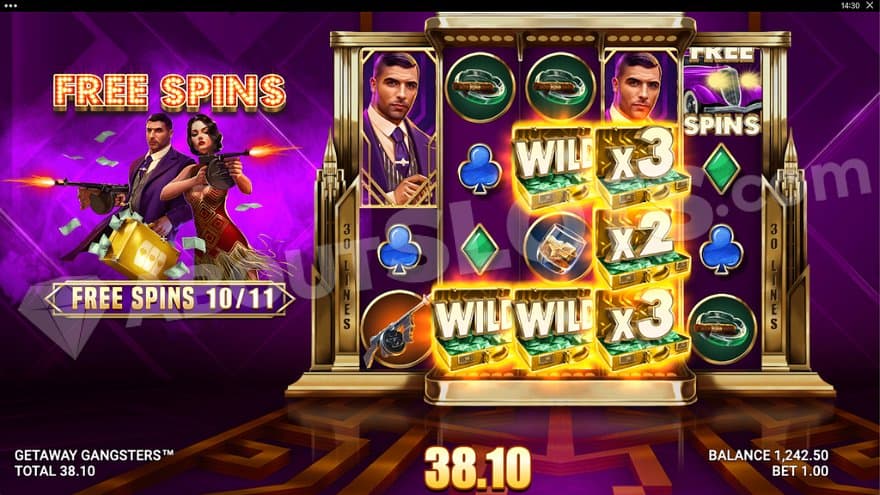Click the gangster portrait on reel four

point(641,87)
